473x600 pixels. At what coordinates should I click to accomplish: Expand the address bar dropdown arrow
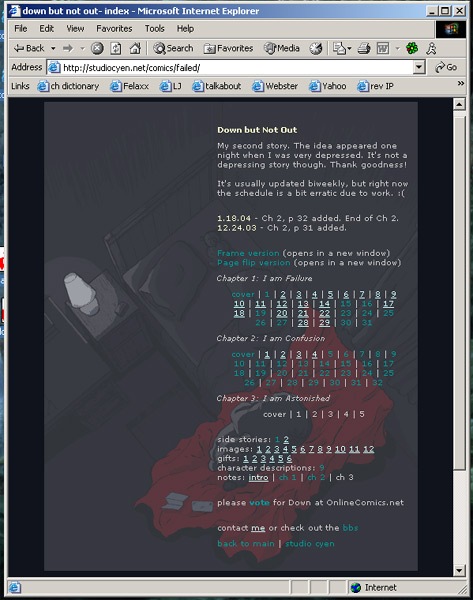click(419, 67)
